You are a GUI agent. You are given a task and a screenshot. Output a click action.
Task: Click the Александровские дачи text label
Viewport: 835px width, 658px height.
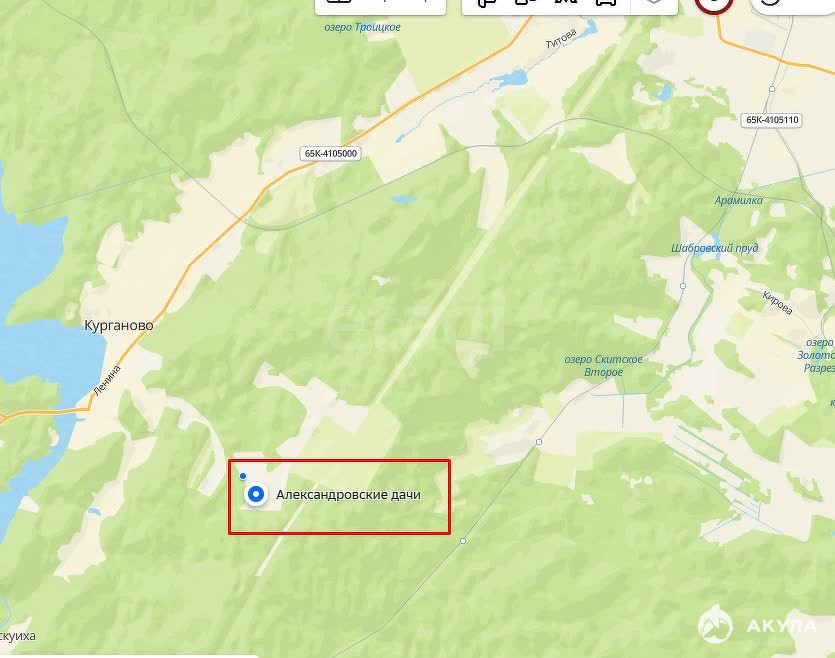coord(348,495)
